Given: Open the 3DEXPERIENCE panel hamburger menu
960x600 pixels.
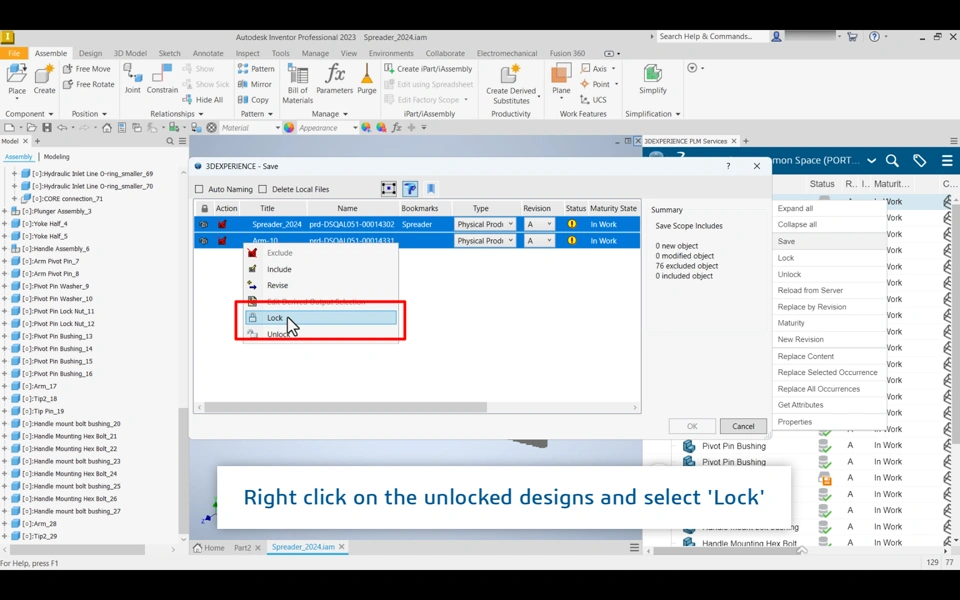Looking at the screenshot, I should (x=947, y=160).
